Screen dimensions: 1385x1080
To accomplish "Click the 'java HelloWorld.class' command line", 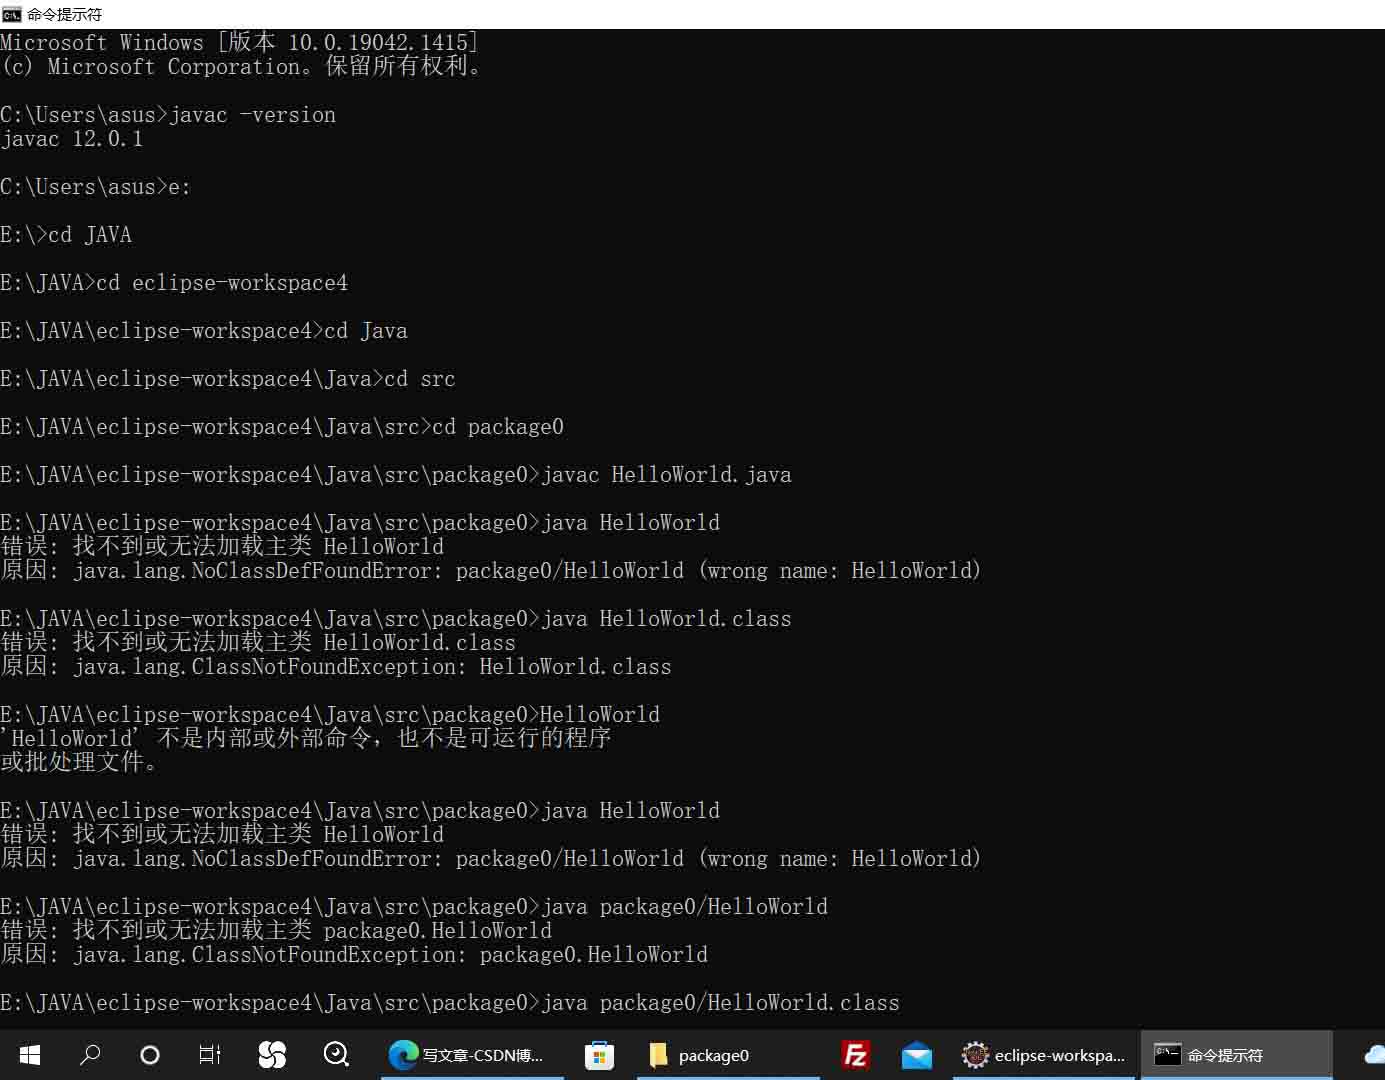I will [x=396, y=619].
